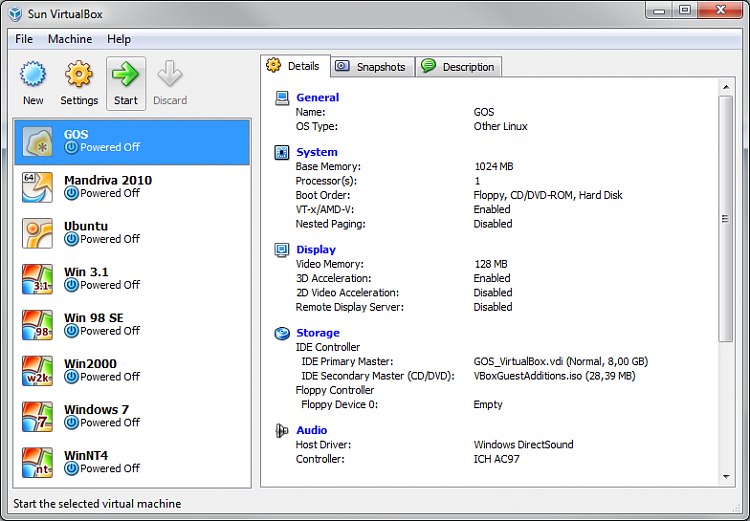Click the 'IDE Controller' label

point(328,347)
